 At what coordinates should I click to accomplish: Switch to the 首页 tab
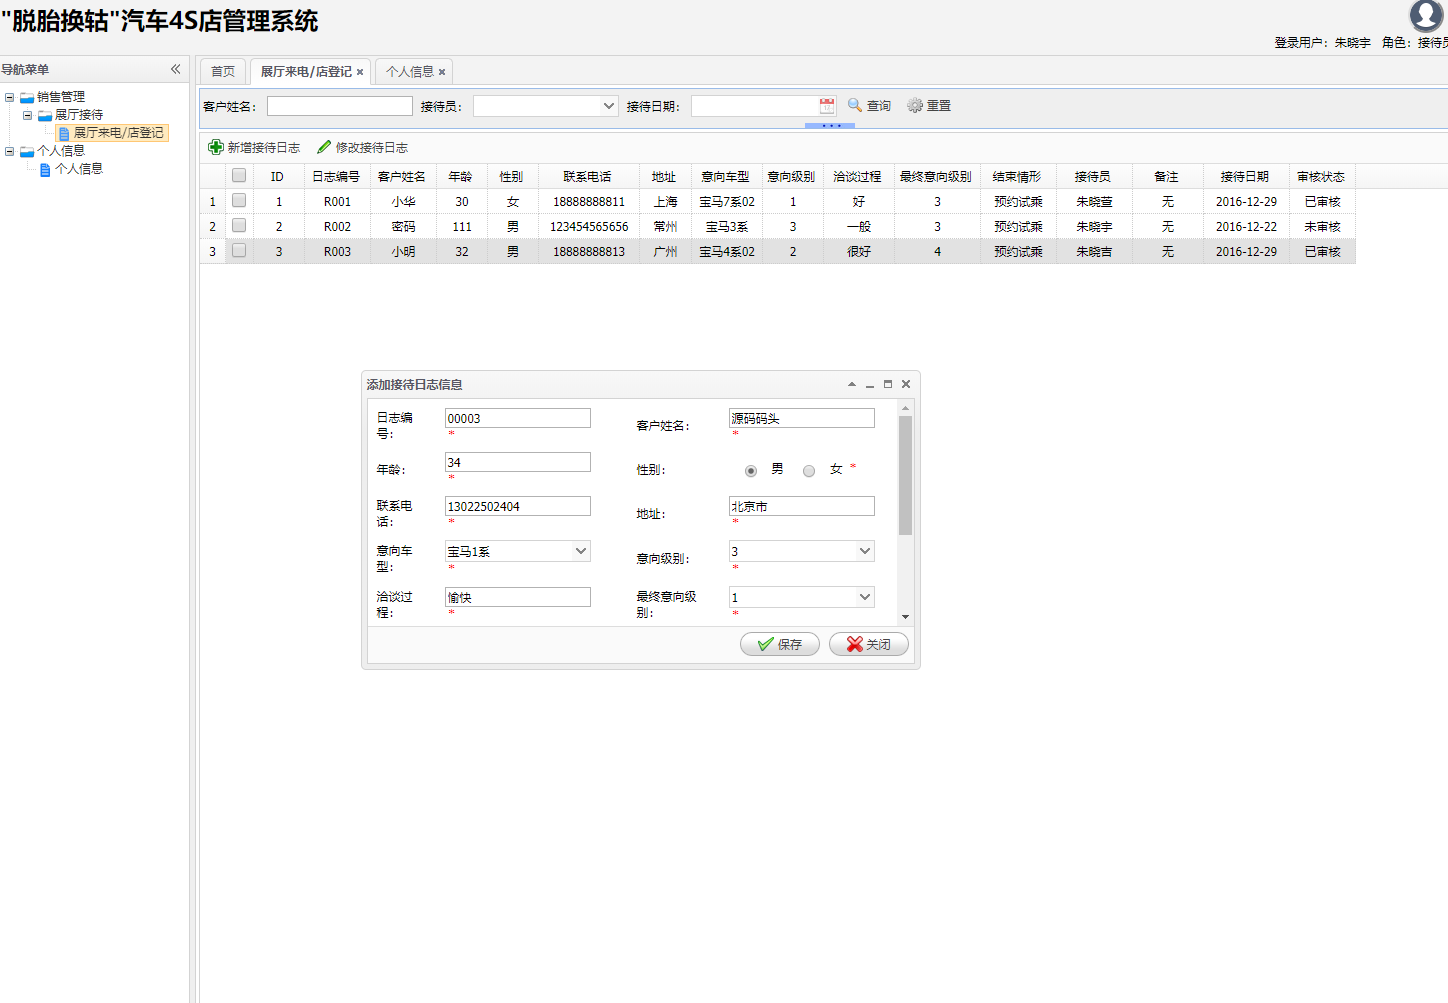(223, 71)
